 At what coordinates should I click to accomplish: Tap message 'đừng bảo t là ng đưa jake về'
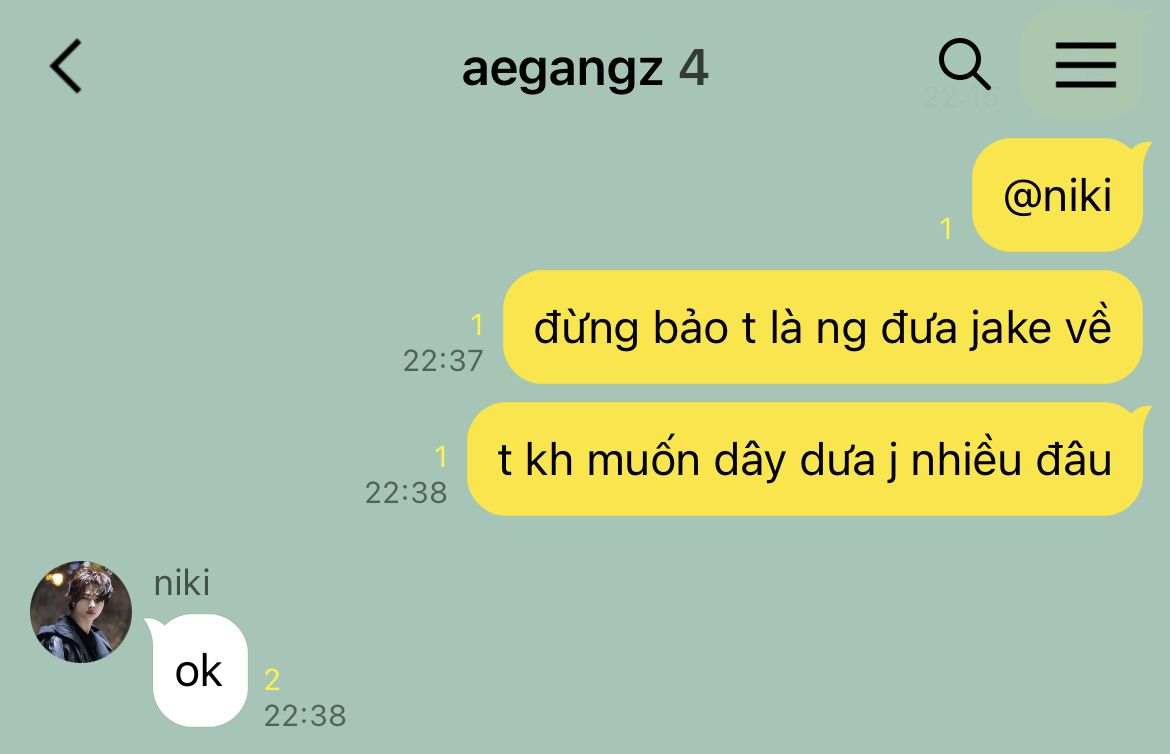(x=822, y=327)
